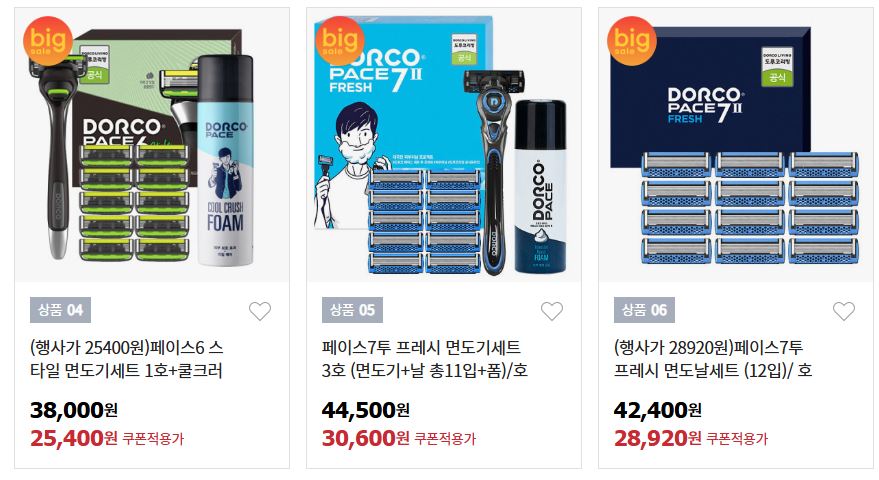This screenshot has width=879, height=480.
Task: Click the 30,600원 coupon price
Action: tap(366, 439)
